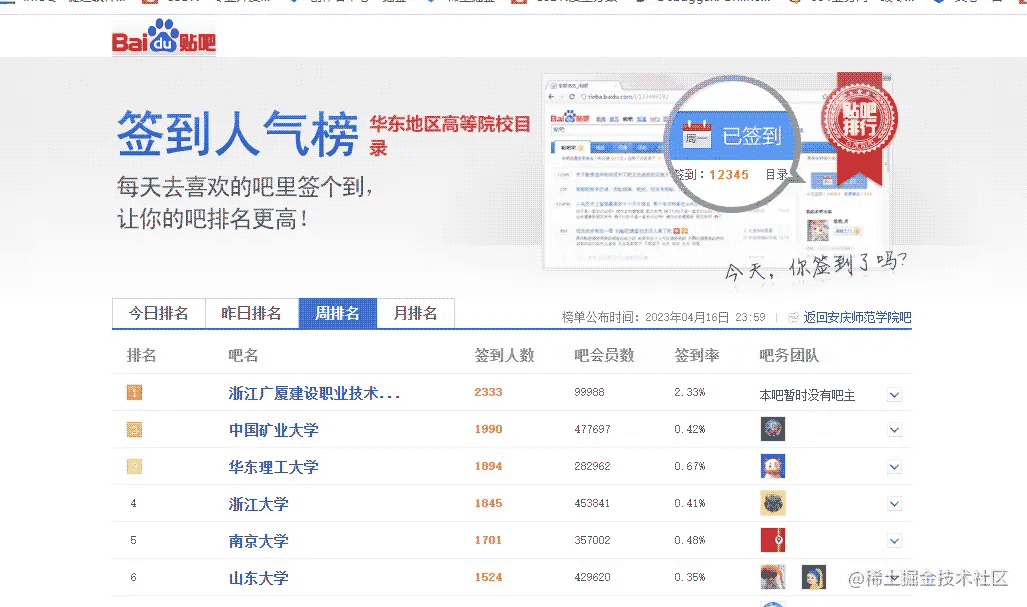Click the 吧务团队 column header
1027x607 pixels.
point(789,355)
